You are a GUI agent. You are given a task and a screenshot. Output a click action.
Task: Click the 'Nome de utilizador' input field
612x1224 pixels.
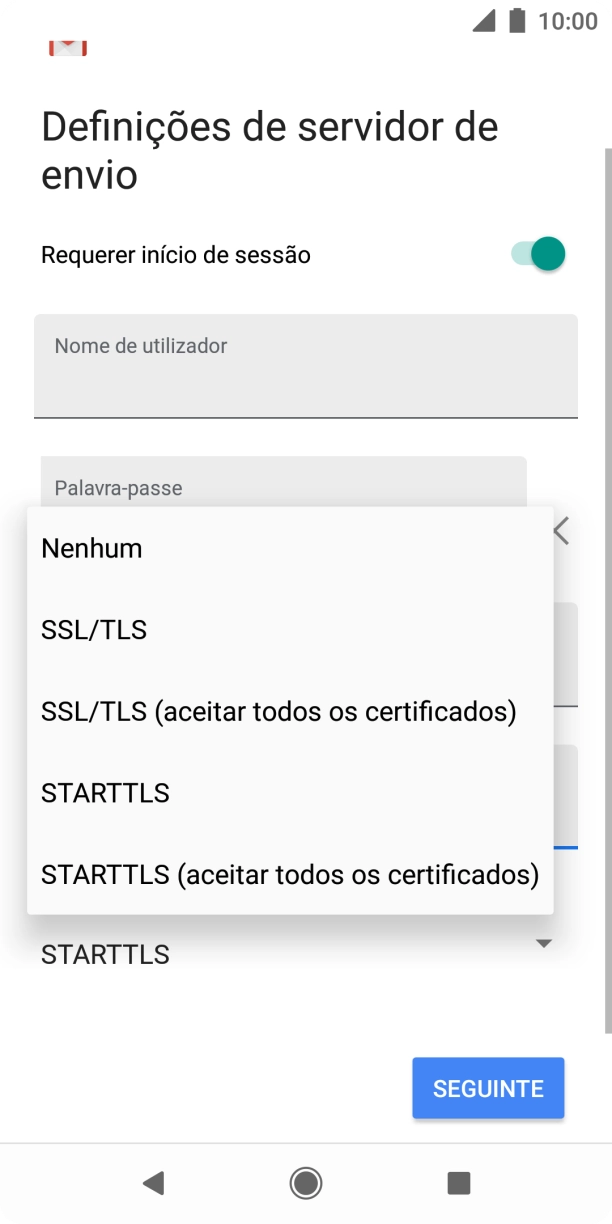pyautogui.click(x=306, y=366)
